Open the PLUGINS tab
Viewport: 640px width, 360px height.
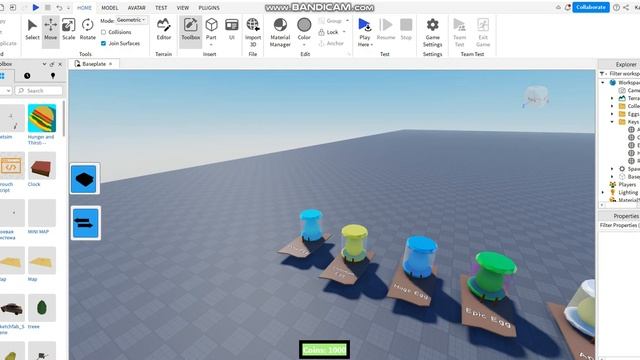click(209, 8)
